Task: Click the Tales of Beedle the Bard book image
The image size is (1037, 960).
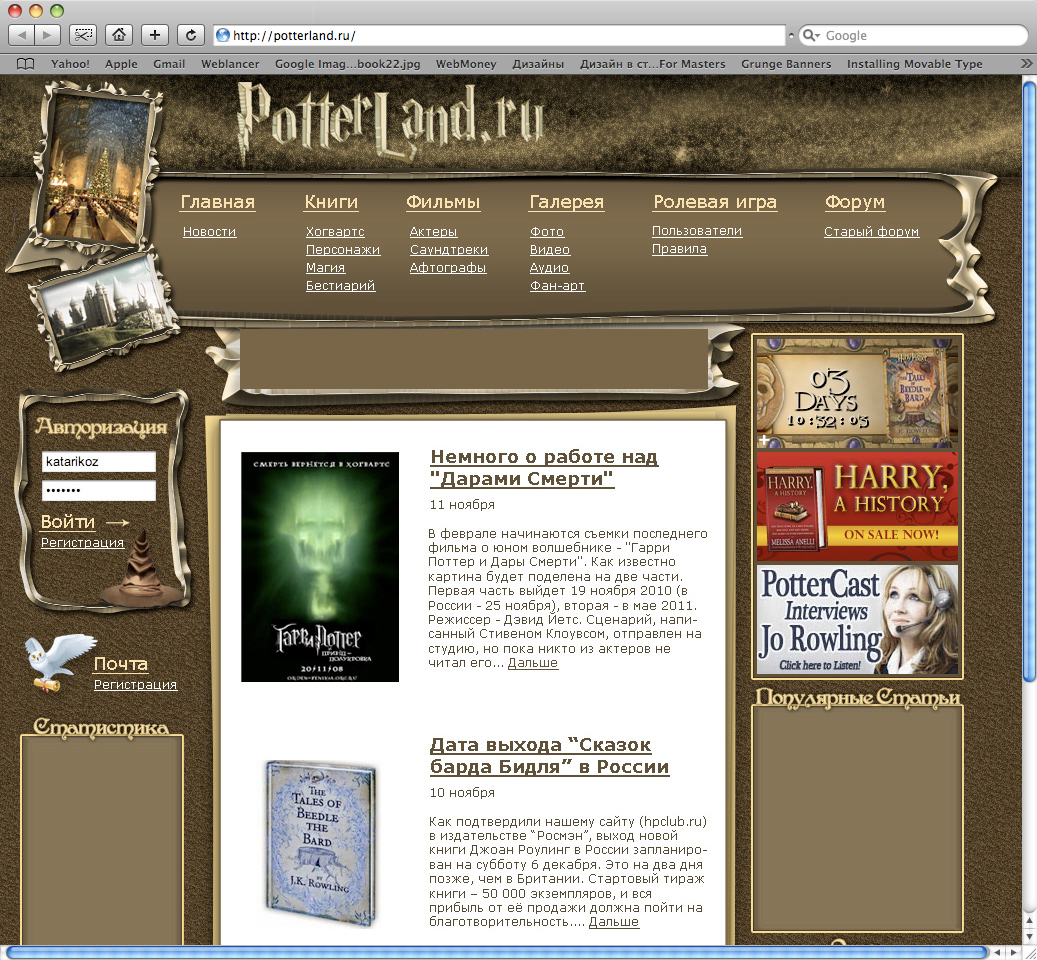Action: [x=320, y=842]
